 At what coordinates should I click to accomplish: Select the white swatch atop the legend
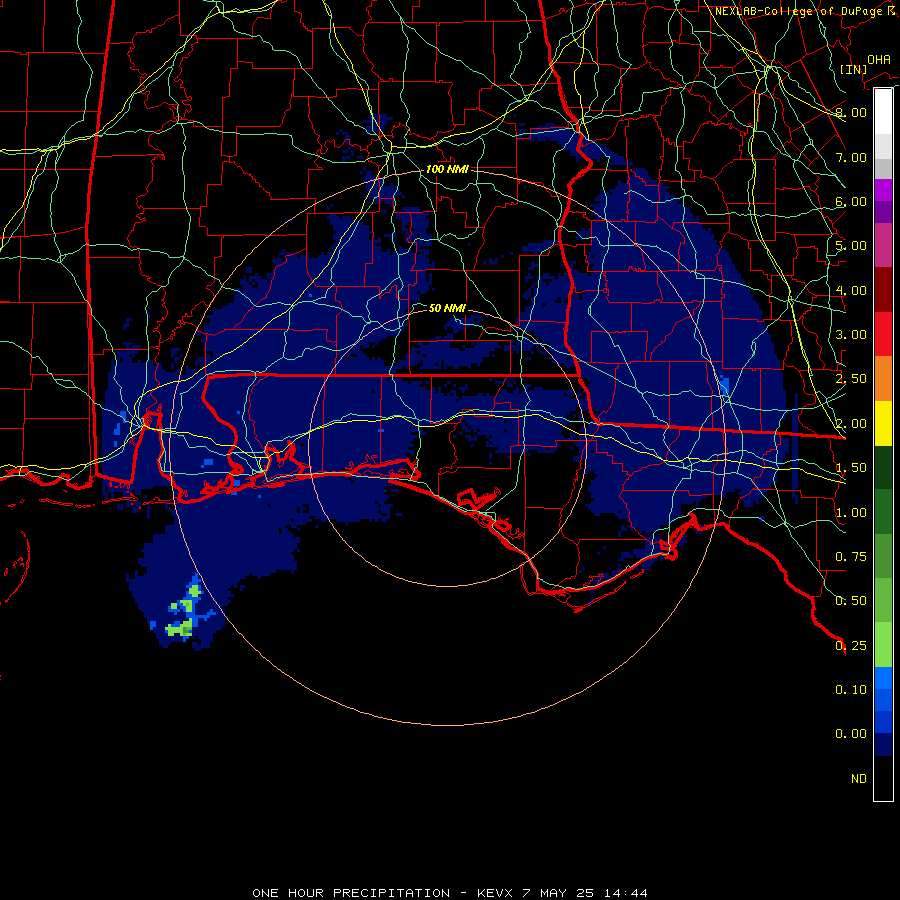883,111
